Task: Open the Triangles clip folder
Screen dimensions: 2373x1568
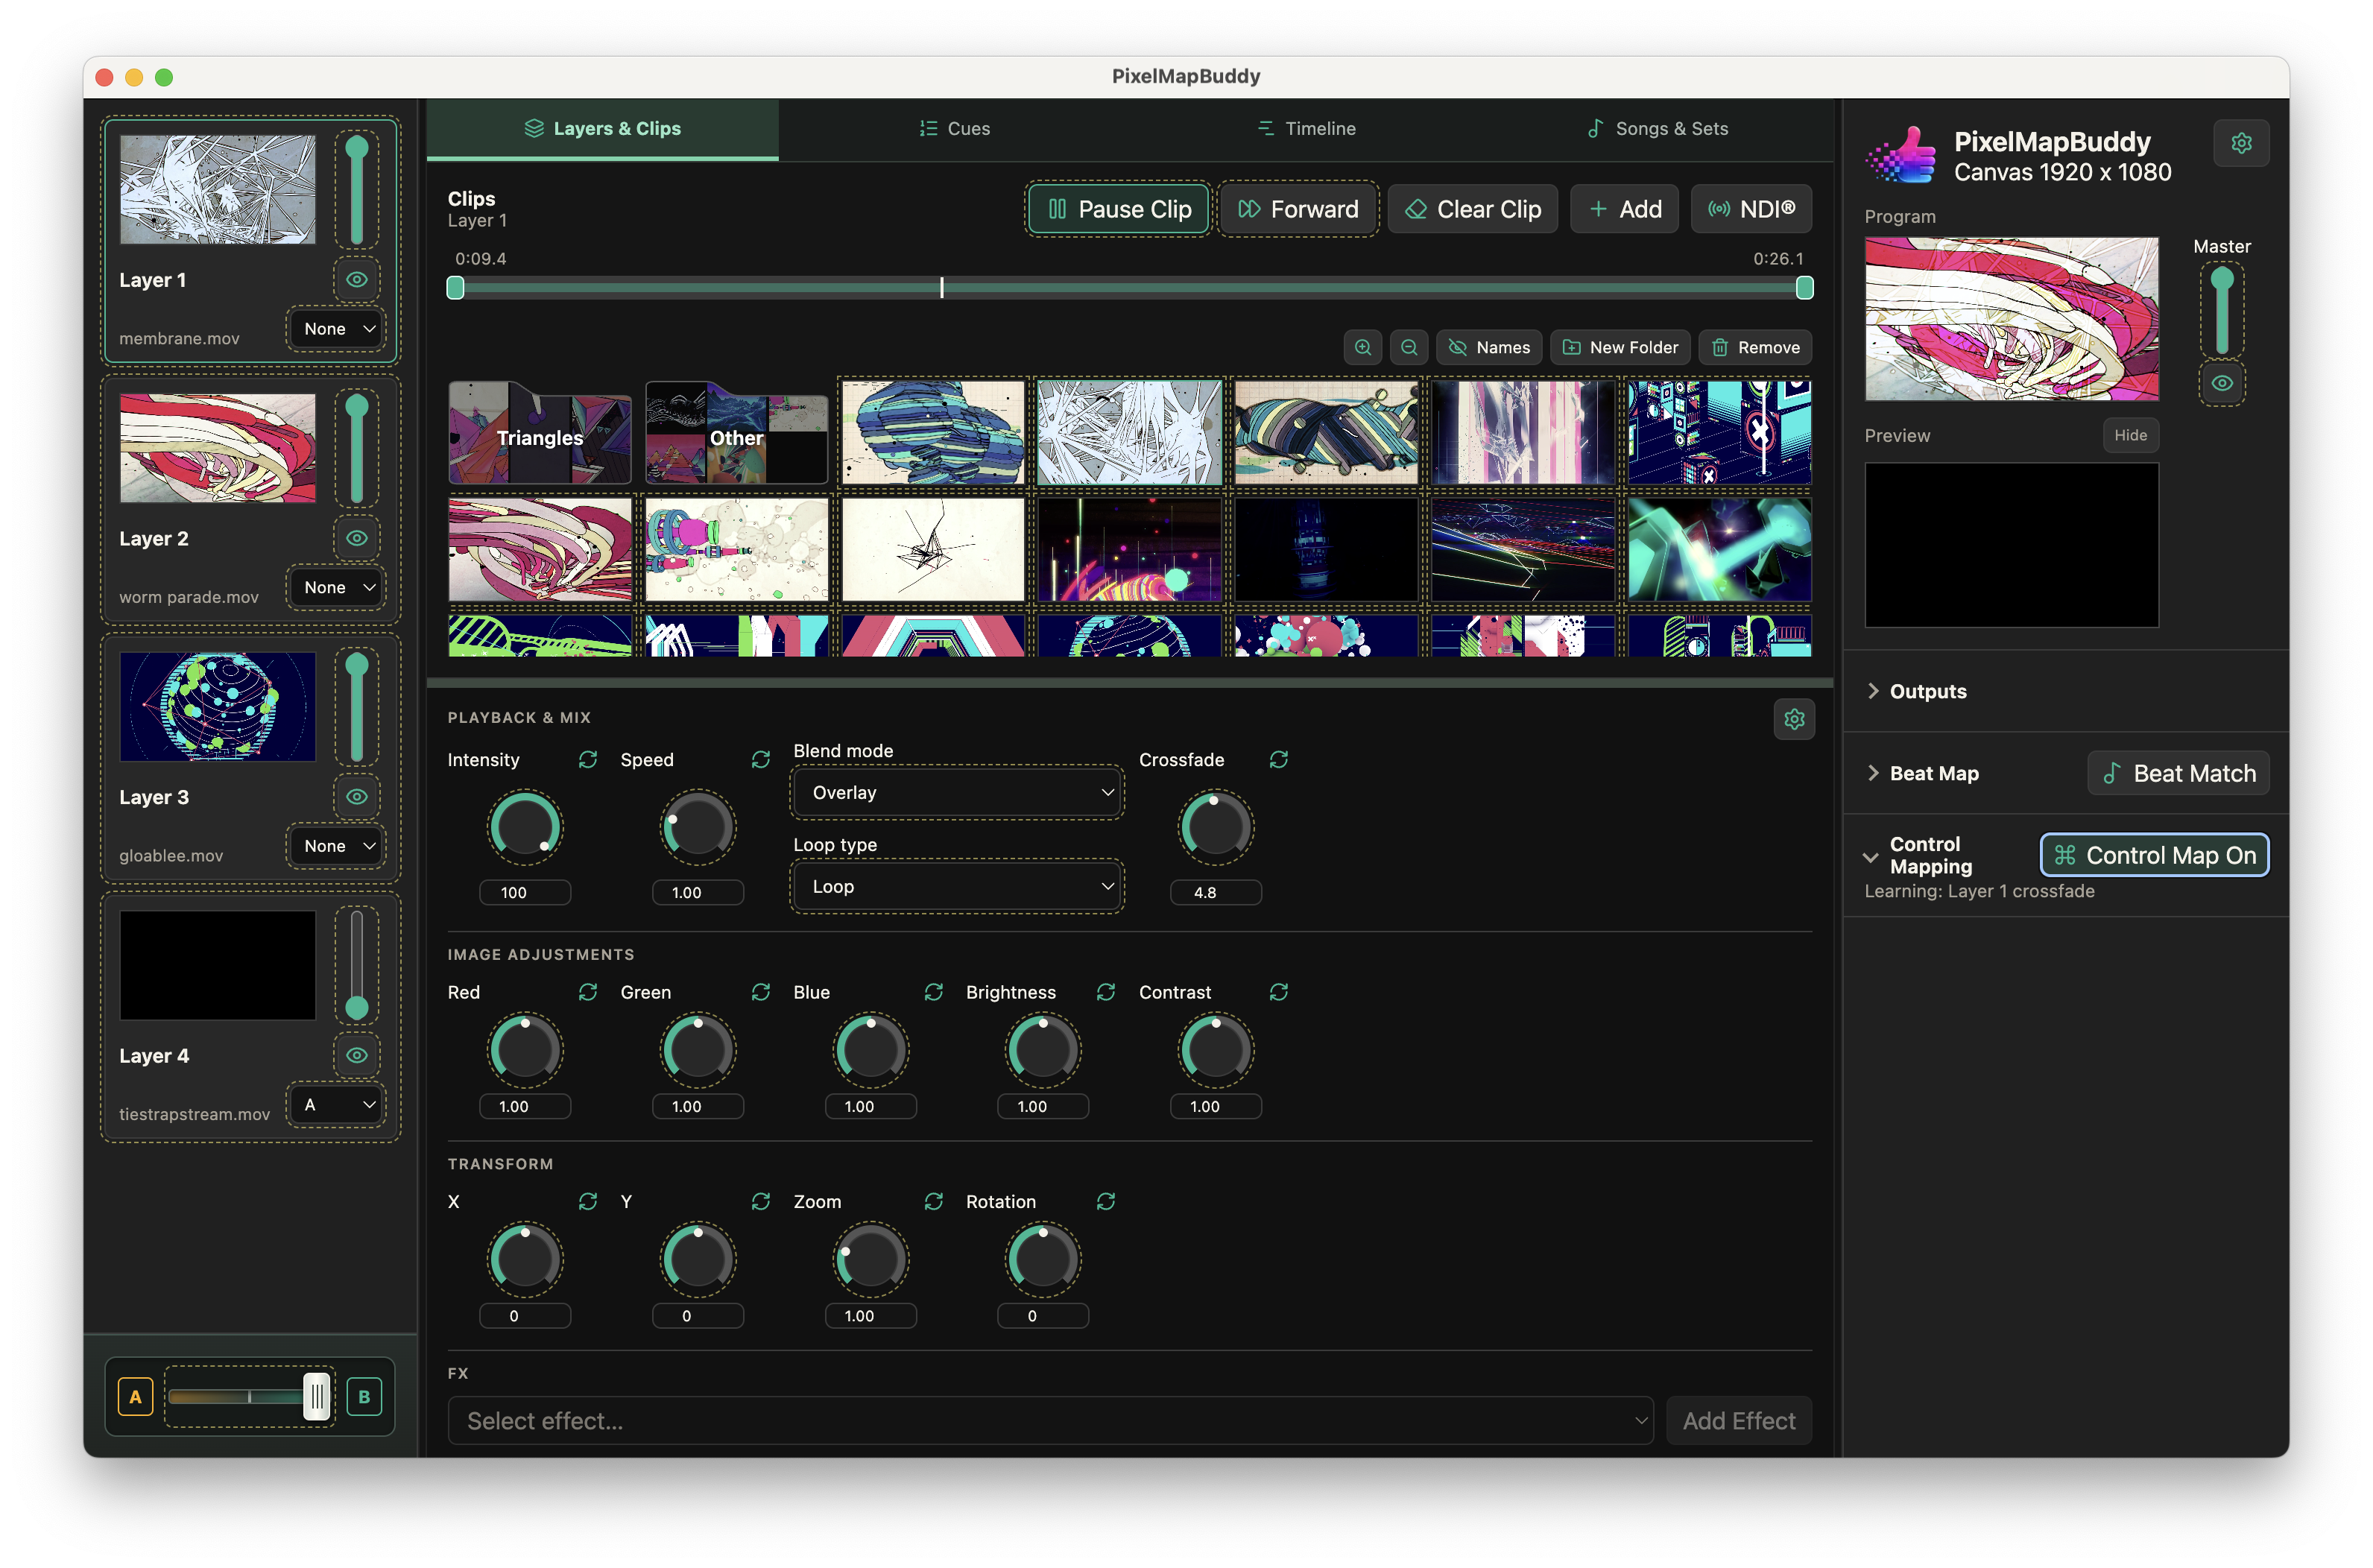Action: click(x=540, y=433)
